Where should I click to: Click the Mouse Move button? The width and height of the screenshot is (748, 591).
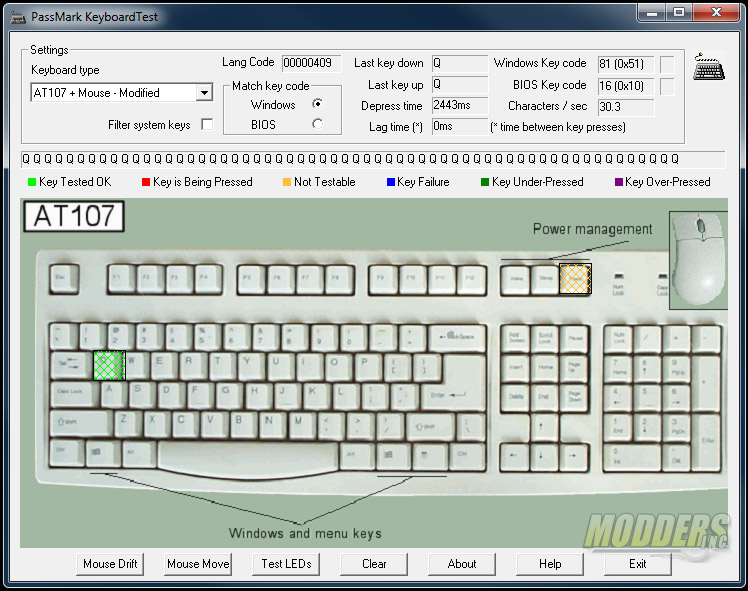coord(198,564)
